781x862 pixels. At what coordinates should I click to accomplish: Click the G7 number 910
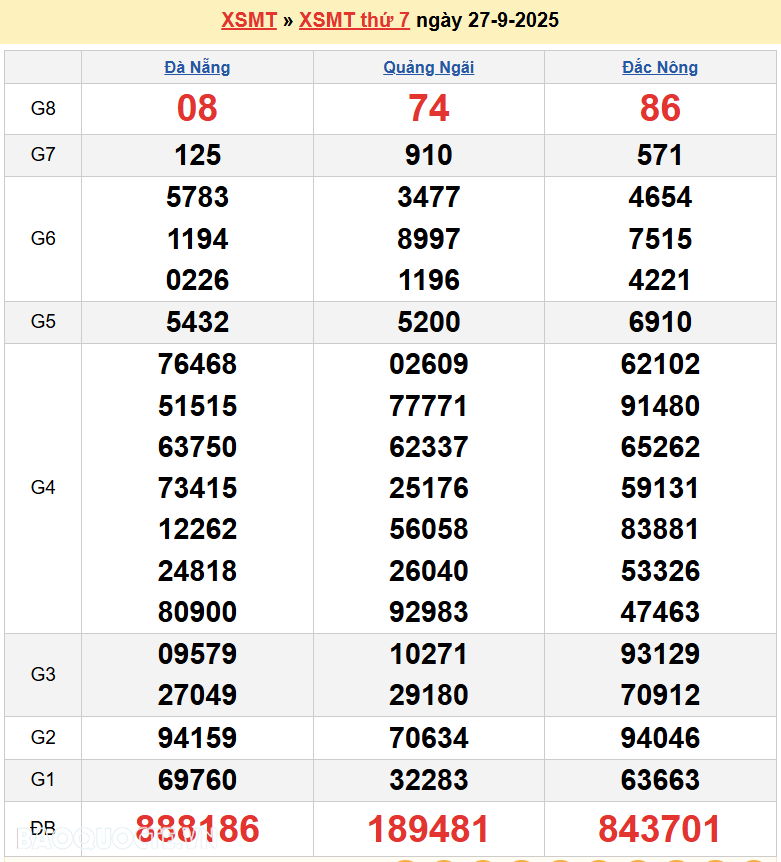[x=428, y=155]
